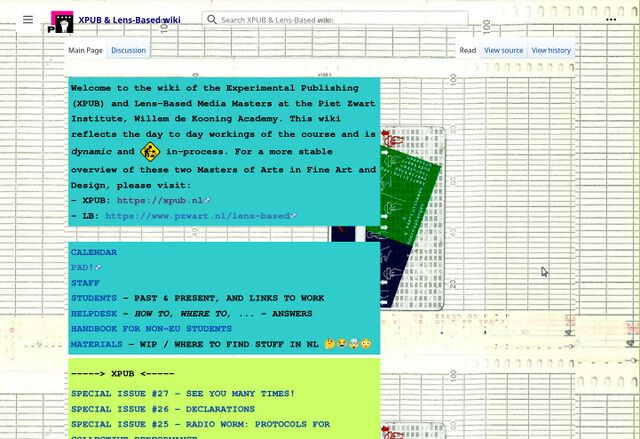Open the PAD! external link
The height and width of the screenshot is (439, 640).
click(84, 268)
